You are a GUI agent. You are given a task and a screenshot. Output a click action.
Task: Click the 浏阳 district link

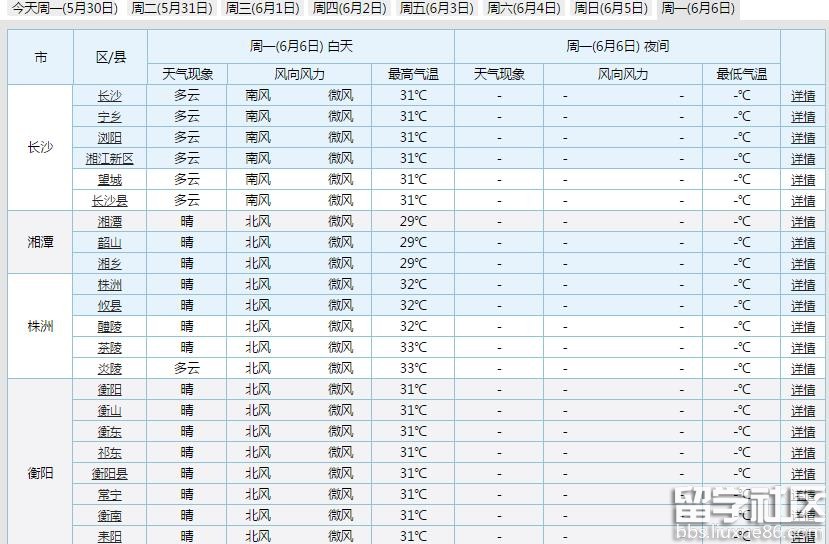110,138
